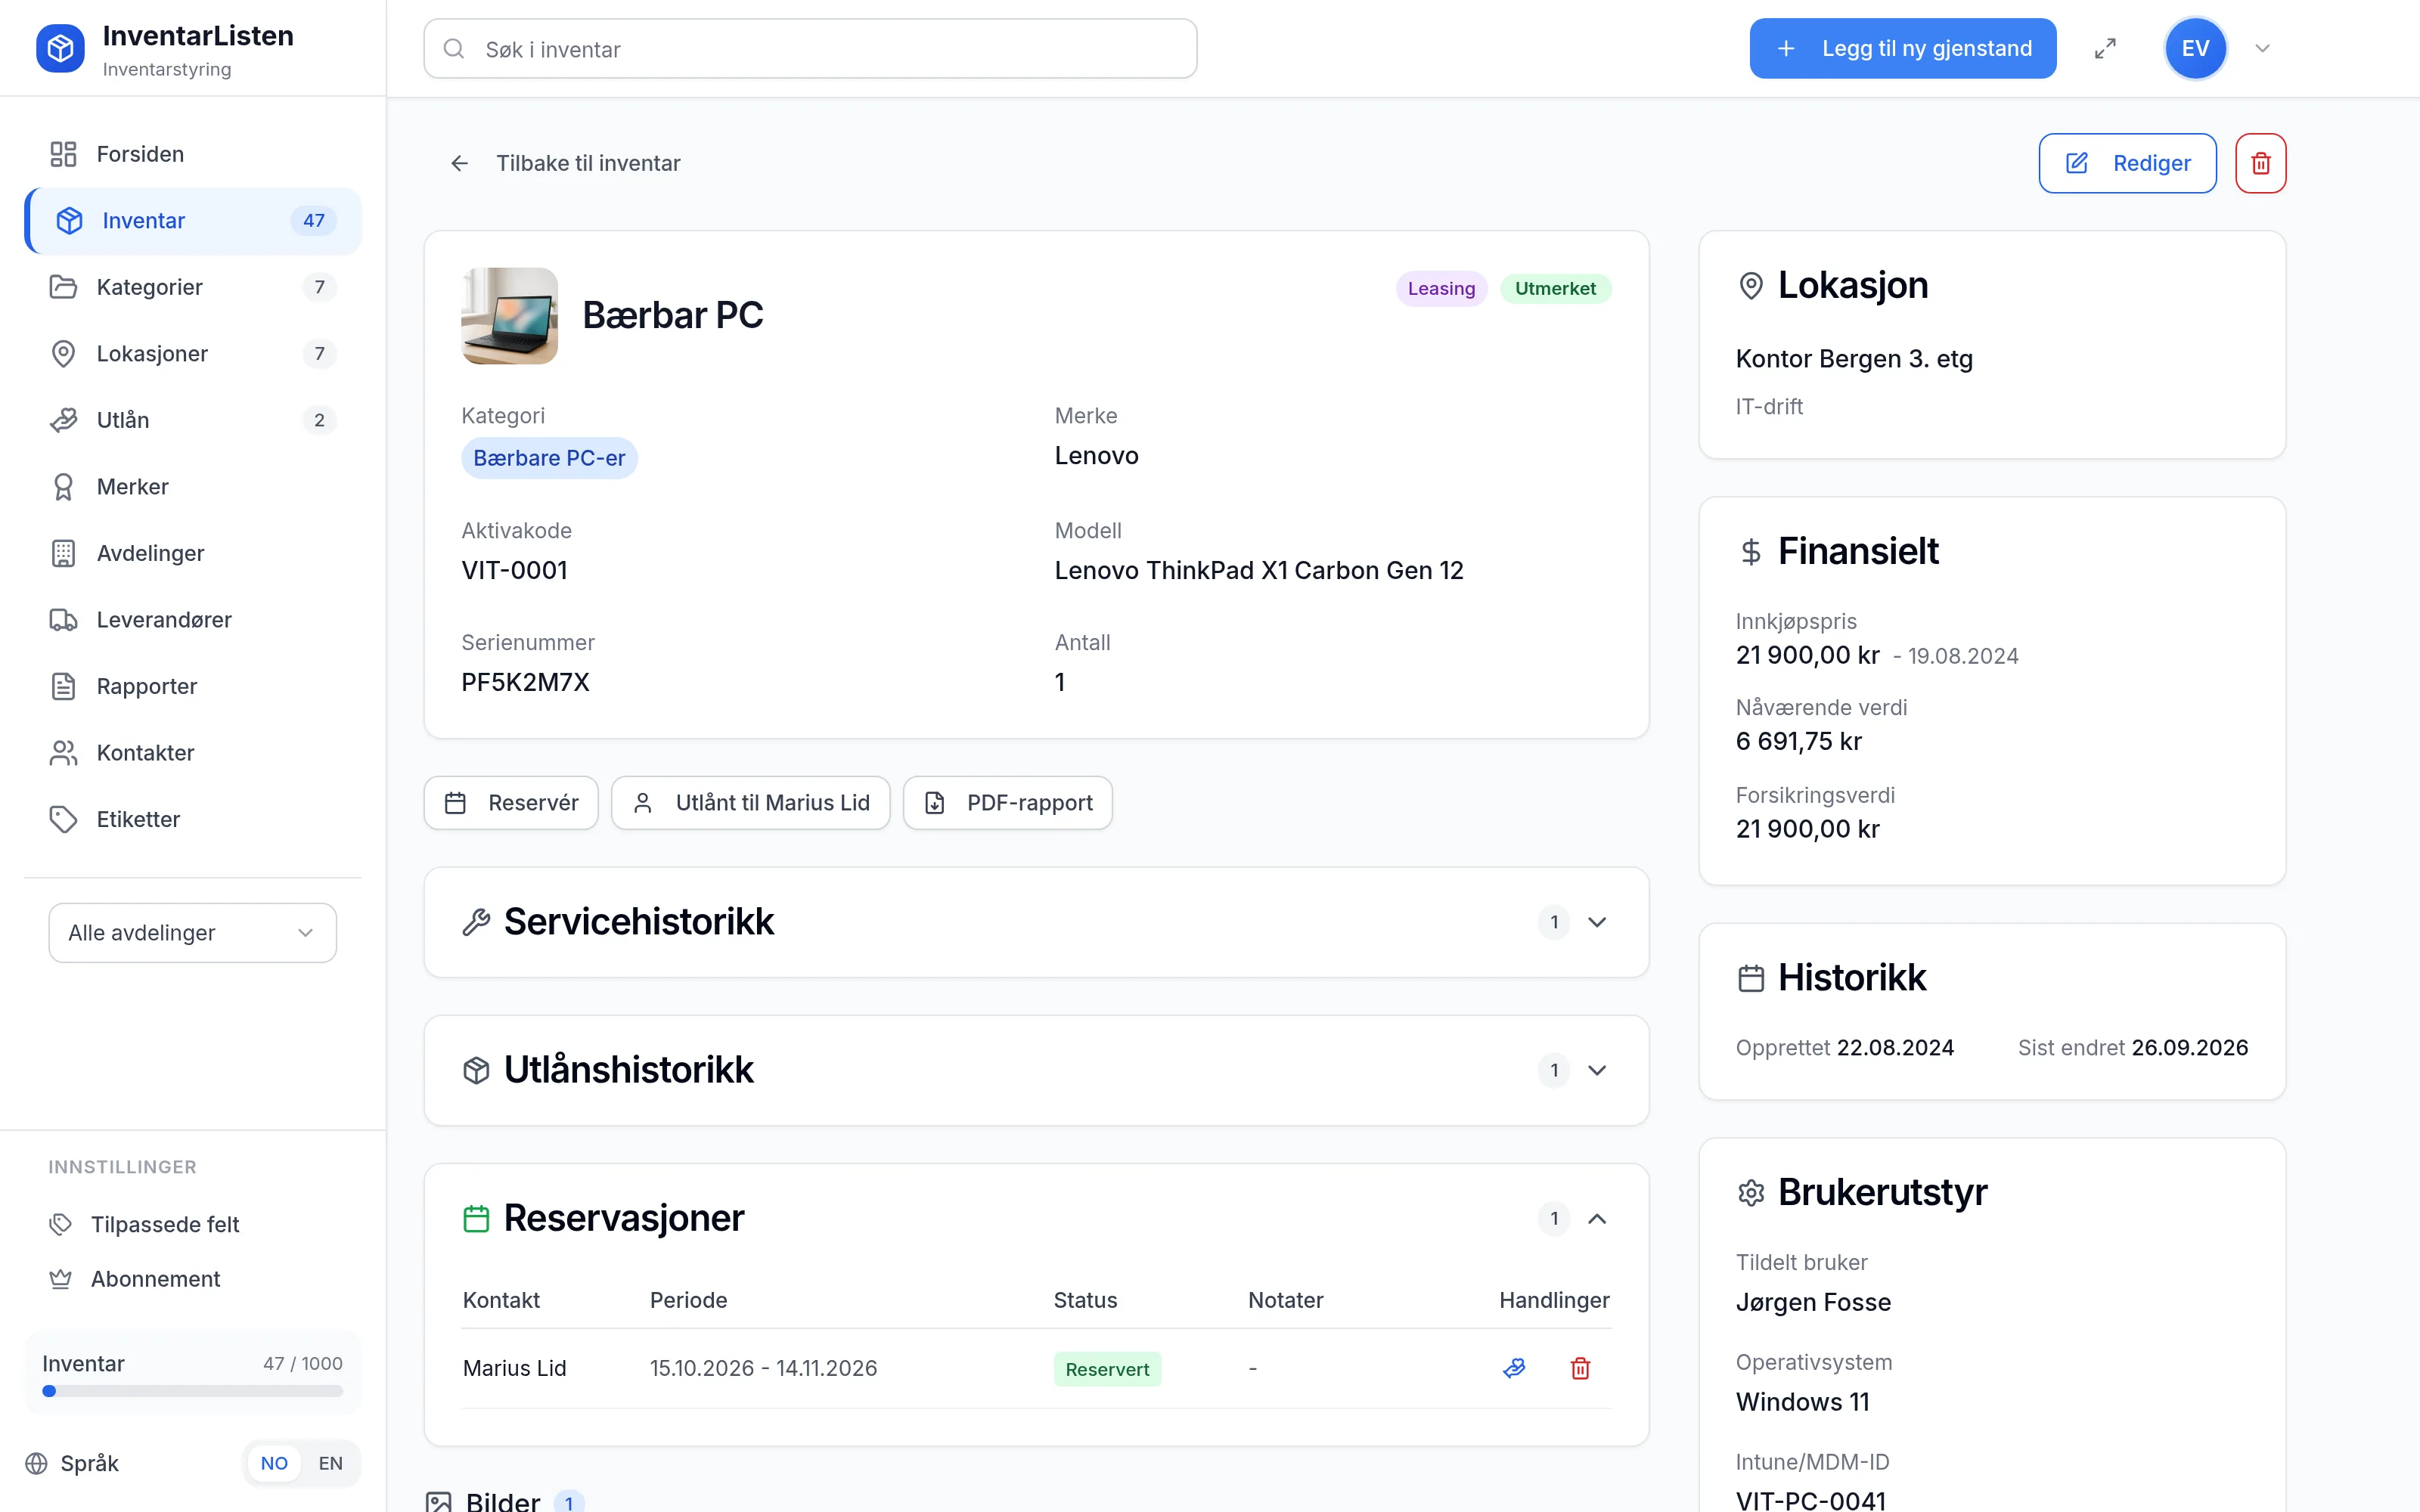The width and height of the screenshot is (2420, 1512).
Task: Click the Bærbare PC-er category tag
Action: (x=549, y=458)
